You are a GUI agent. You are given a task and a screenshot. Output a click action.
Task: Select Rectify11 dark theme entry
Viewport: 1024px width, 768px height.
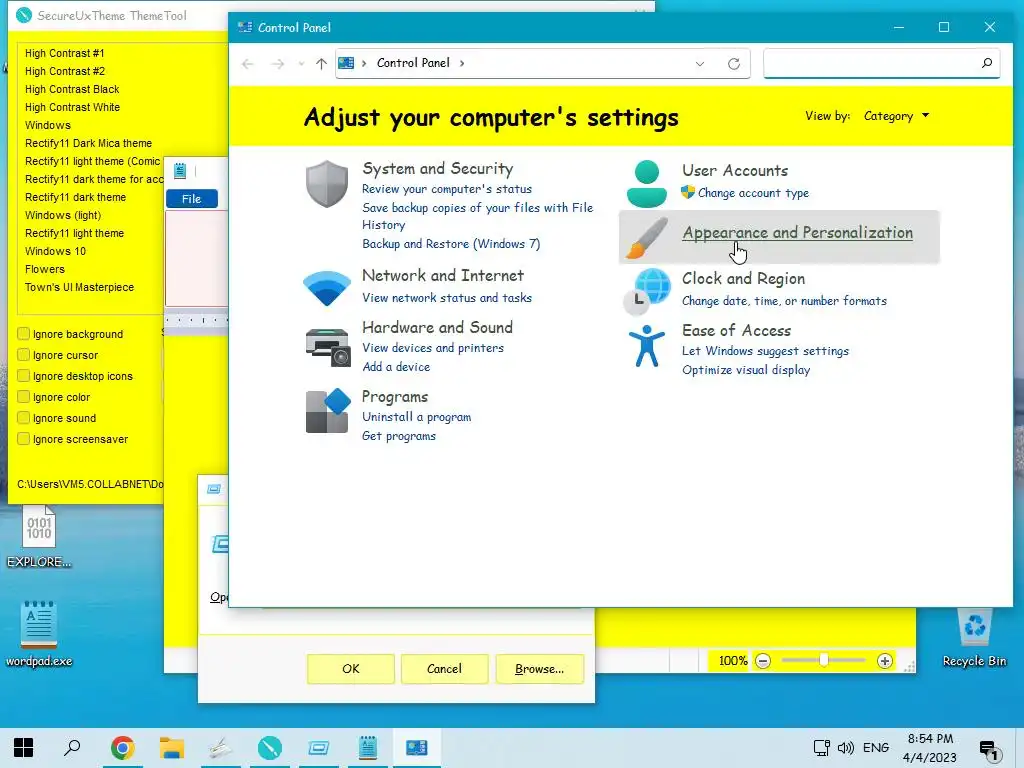click(x=75, y=197)
